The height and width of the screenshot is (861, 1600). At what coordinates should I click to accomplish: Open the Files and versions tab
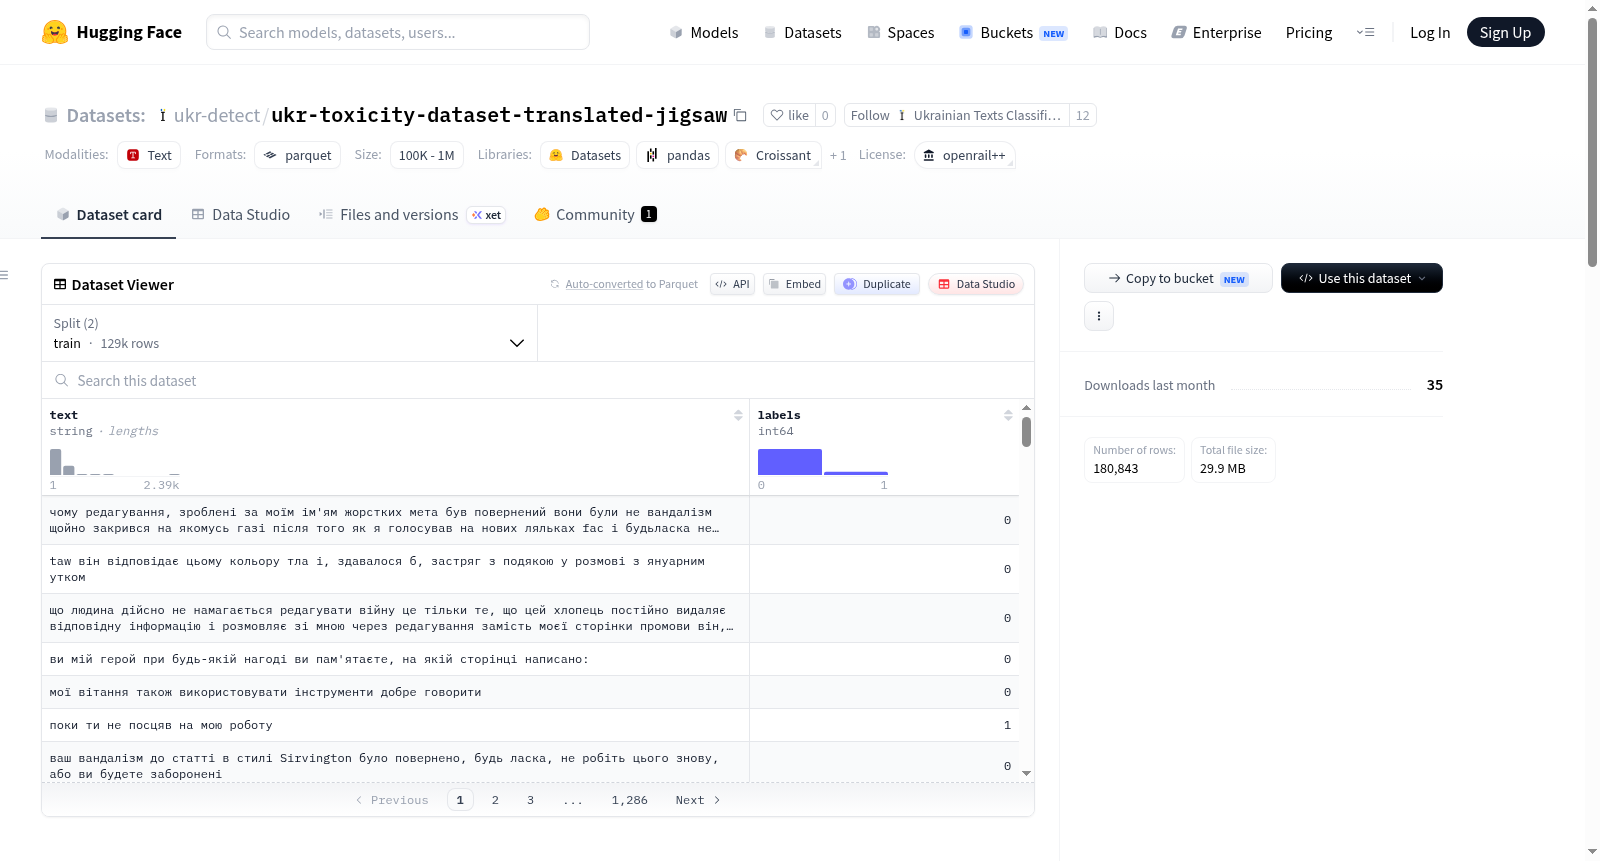point(412,214)
